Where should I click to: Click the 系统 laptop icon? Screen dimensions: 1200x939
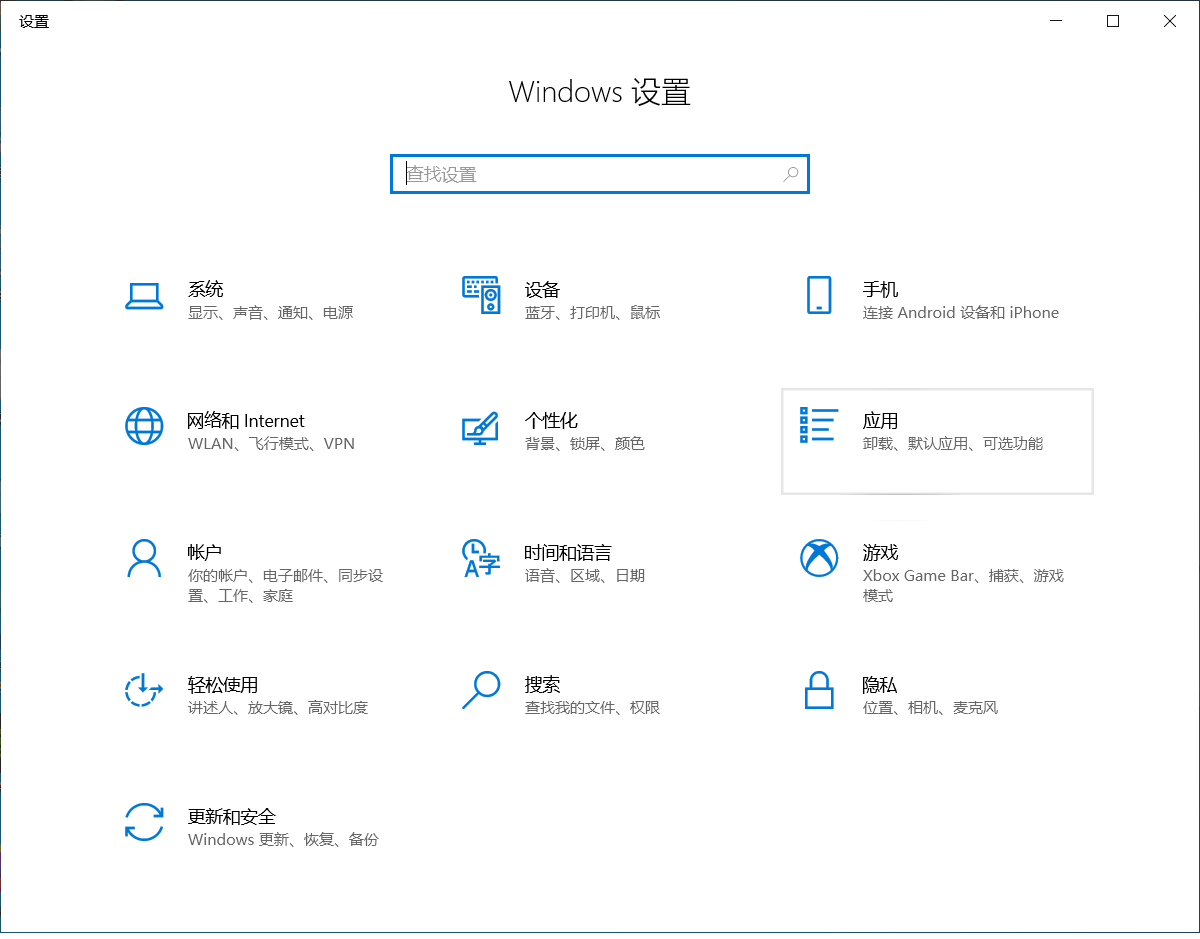[144, 296]
